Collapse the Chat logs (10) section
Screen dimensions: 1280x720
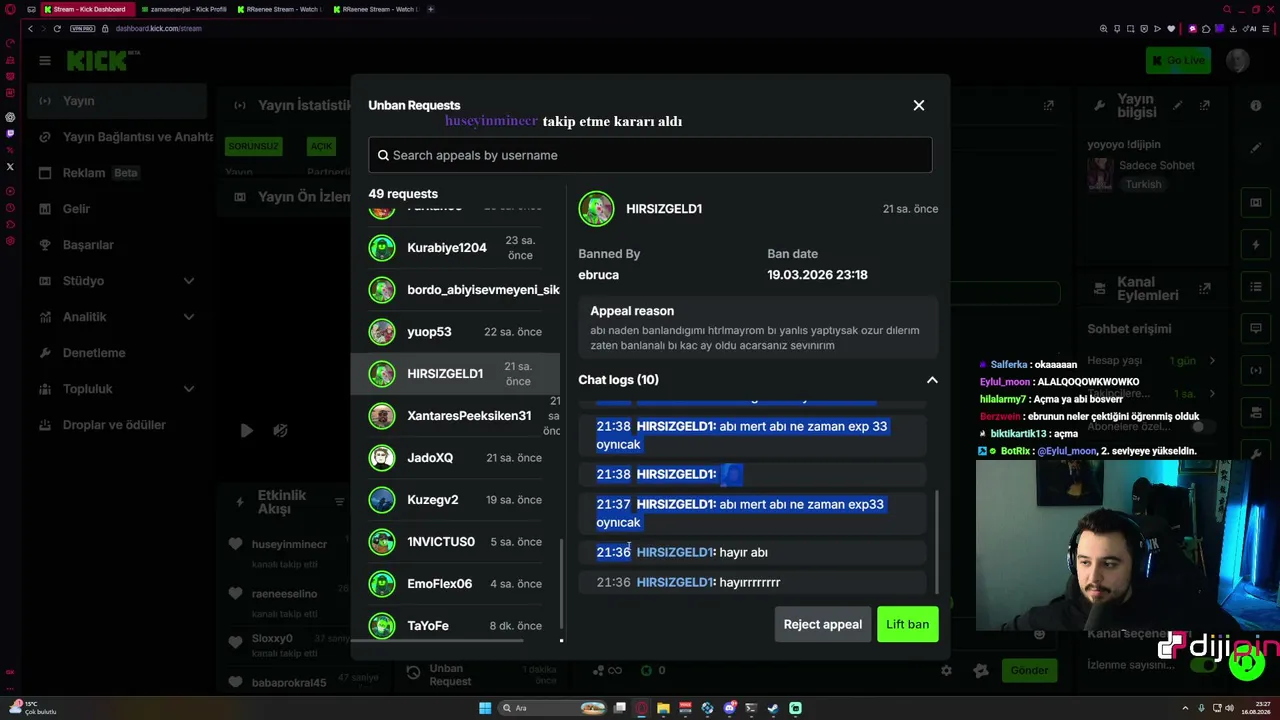[932, 380]
